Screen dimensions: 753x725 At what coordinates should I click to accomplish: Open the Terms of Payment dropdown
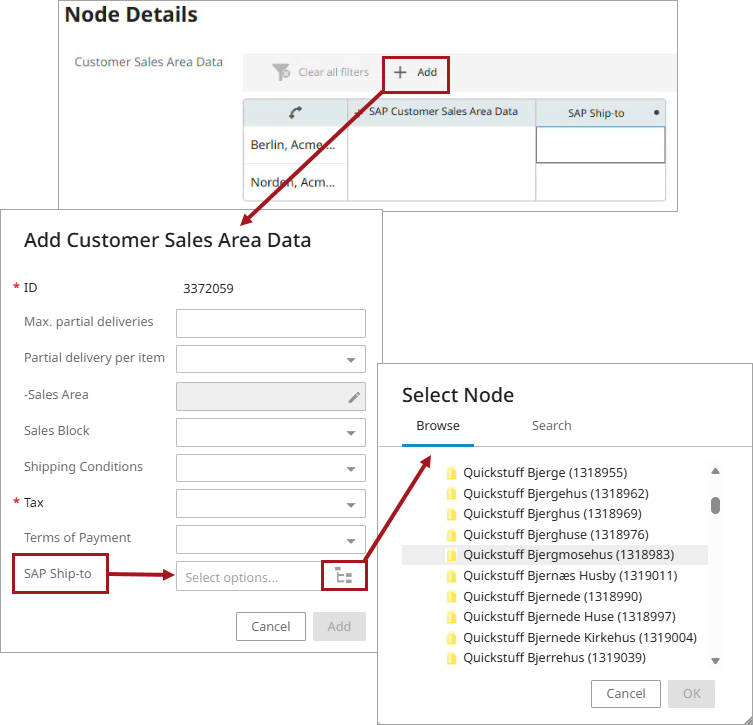[271, 540]
